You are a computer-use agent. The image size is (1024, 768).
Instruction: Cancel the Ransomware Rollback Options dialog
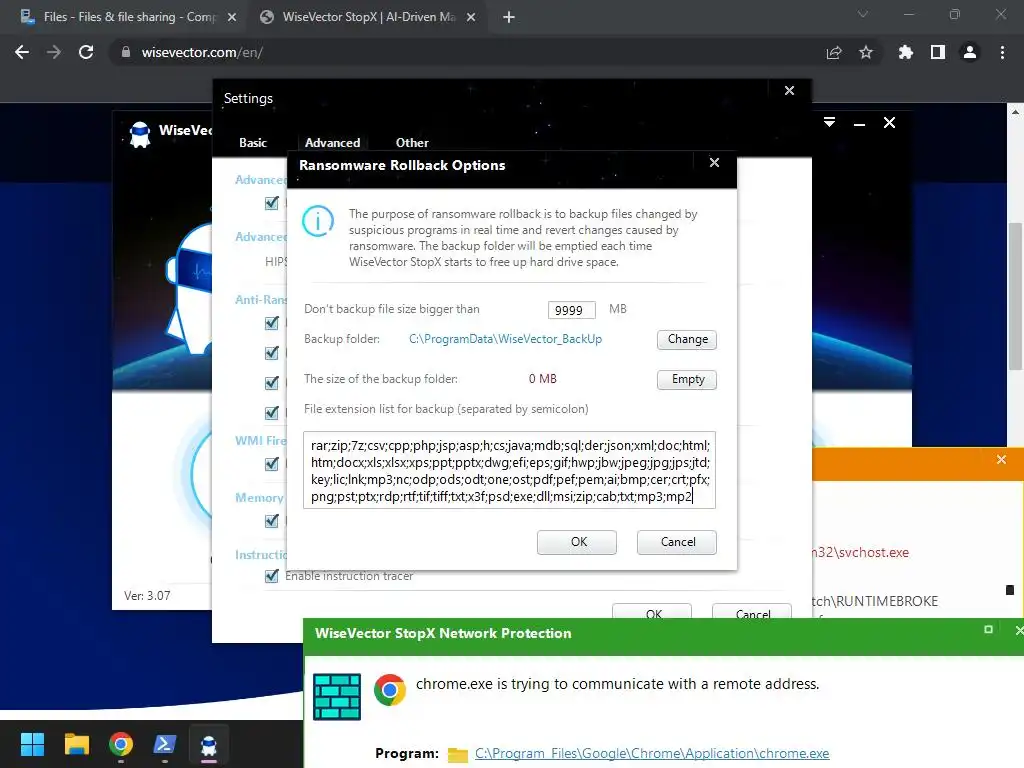pyautogui.click(x=677, y=542)
